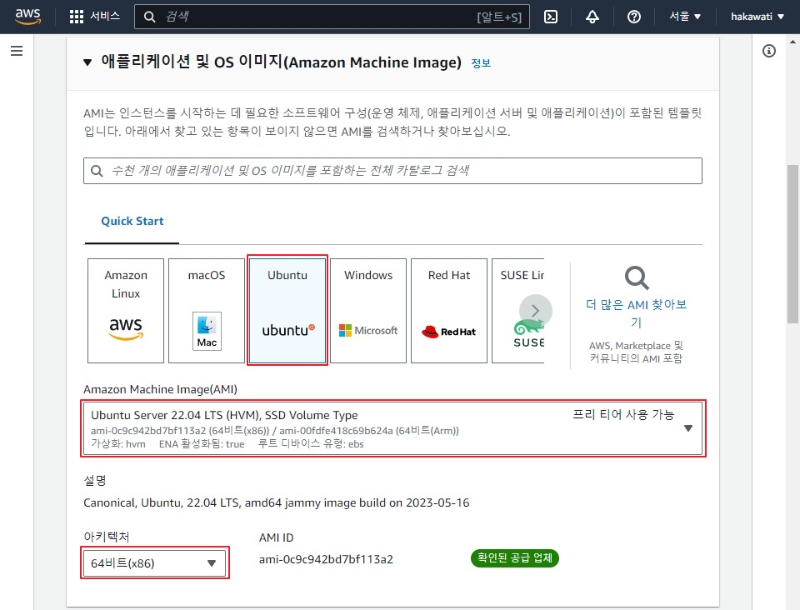Image resolution: width=800 pixels, height=610 pixels.
Task: Click the 정보 link next to the AMI heading
Action: click(x=480, y=62)
